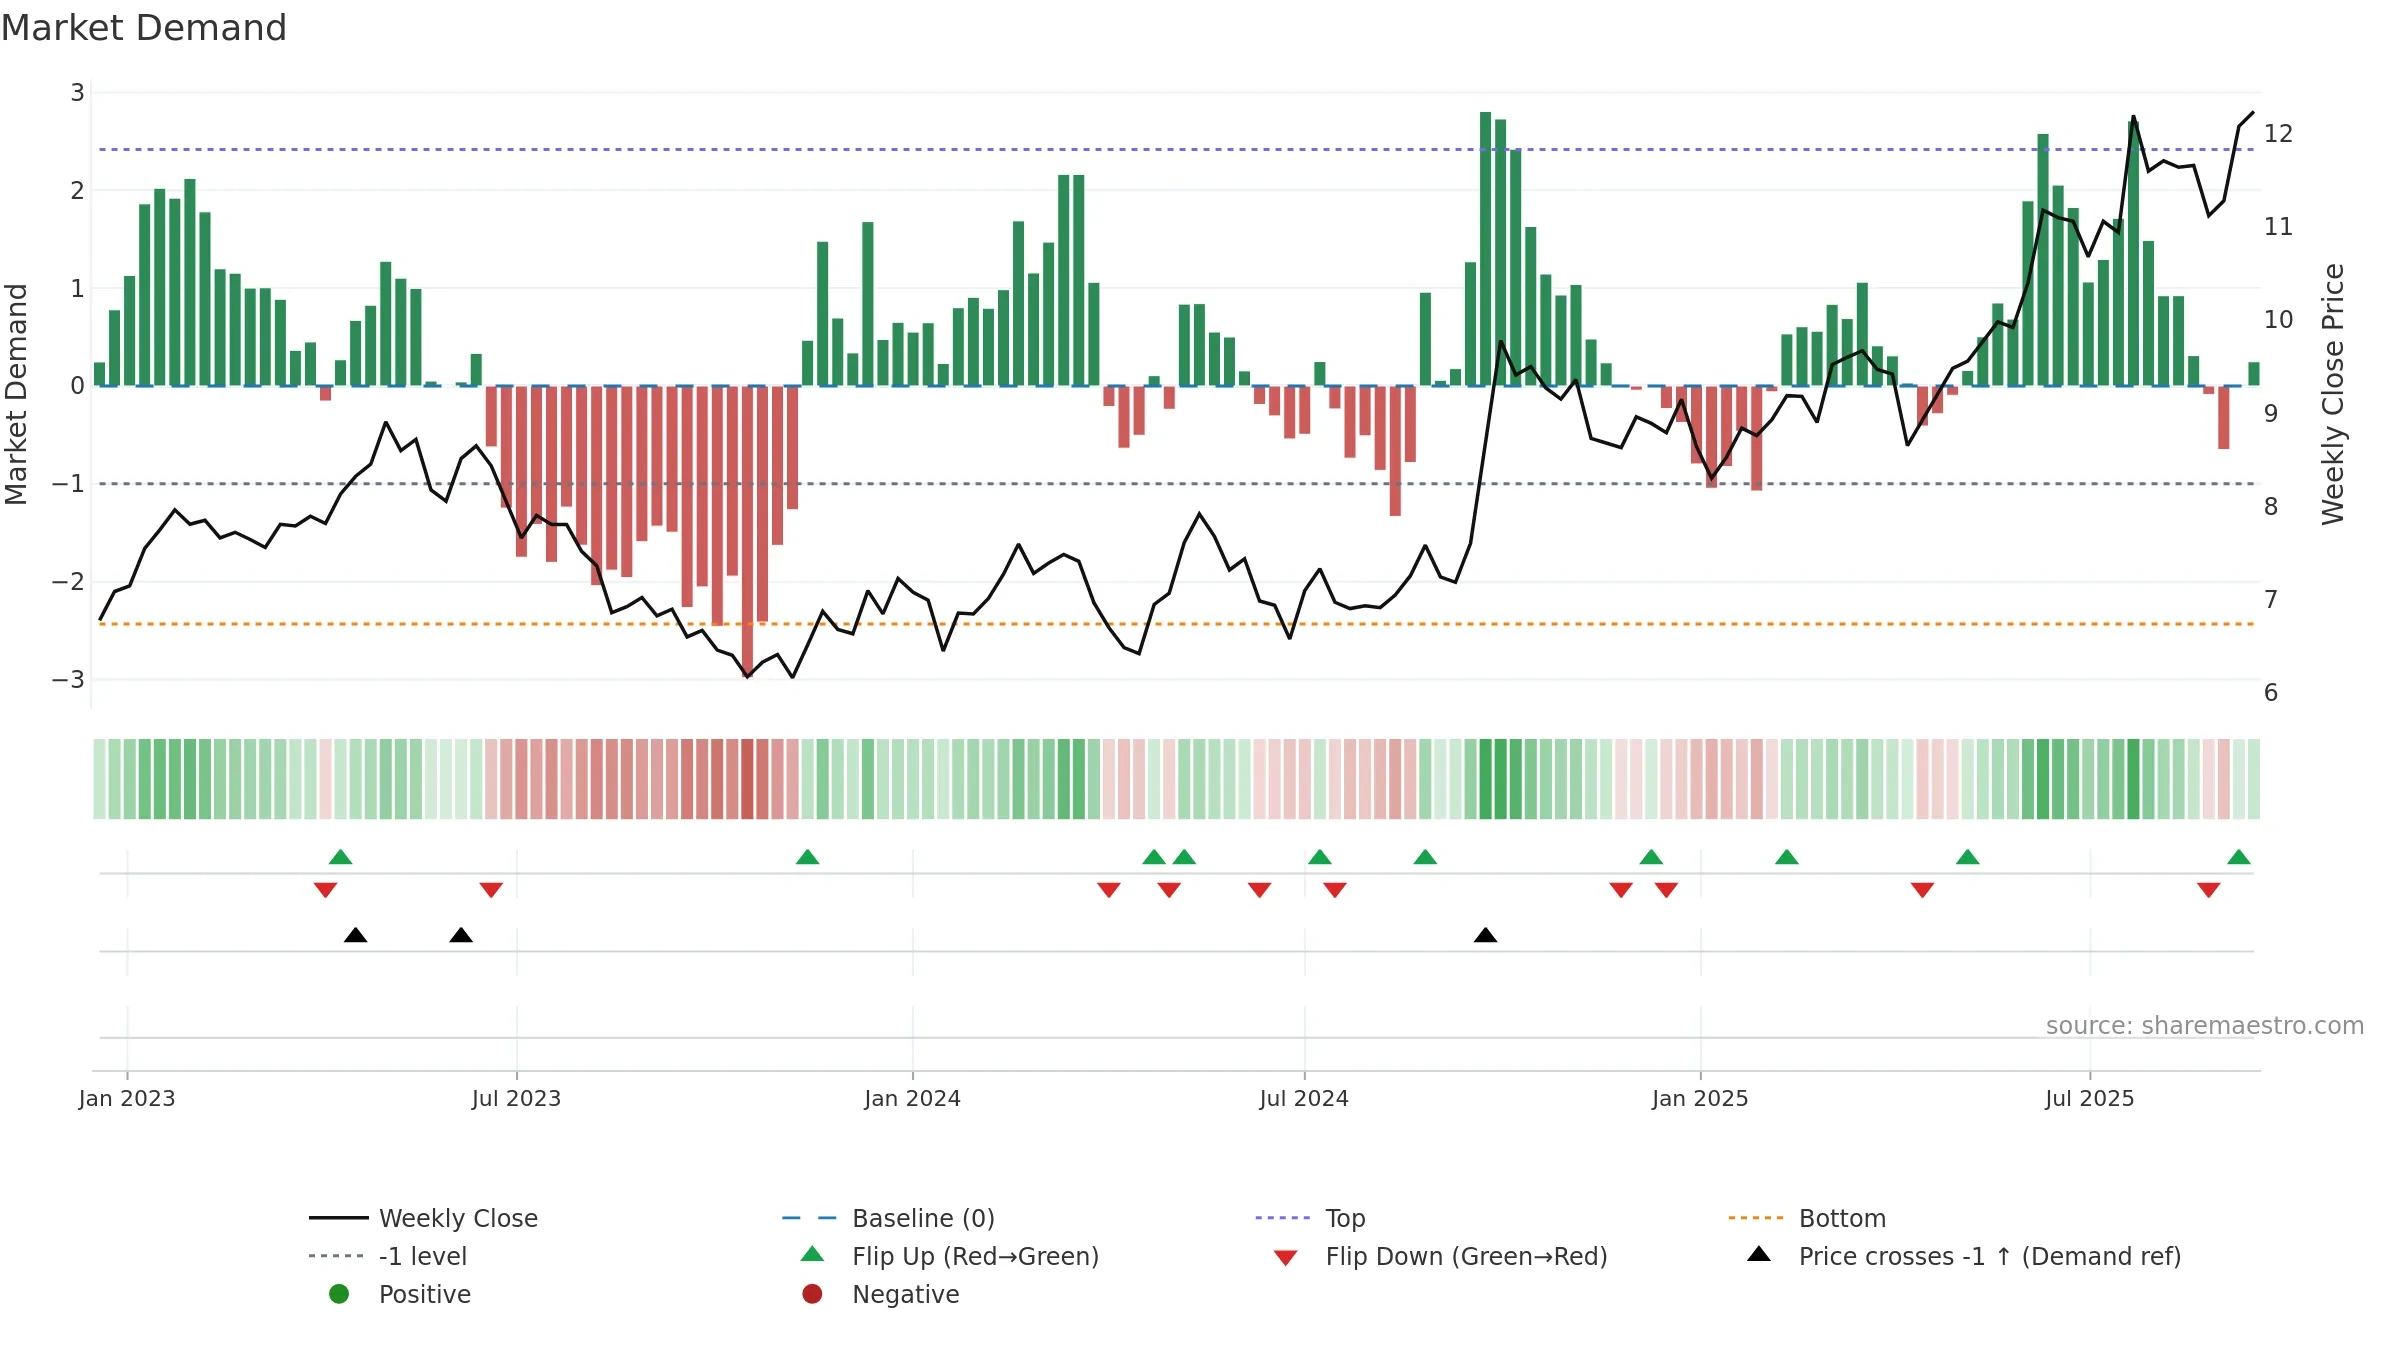Click the black Price crosses -1 legend triangle
2400x1350 pixels.
click(x=1759, y=1254)
